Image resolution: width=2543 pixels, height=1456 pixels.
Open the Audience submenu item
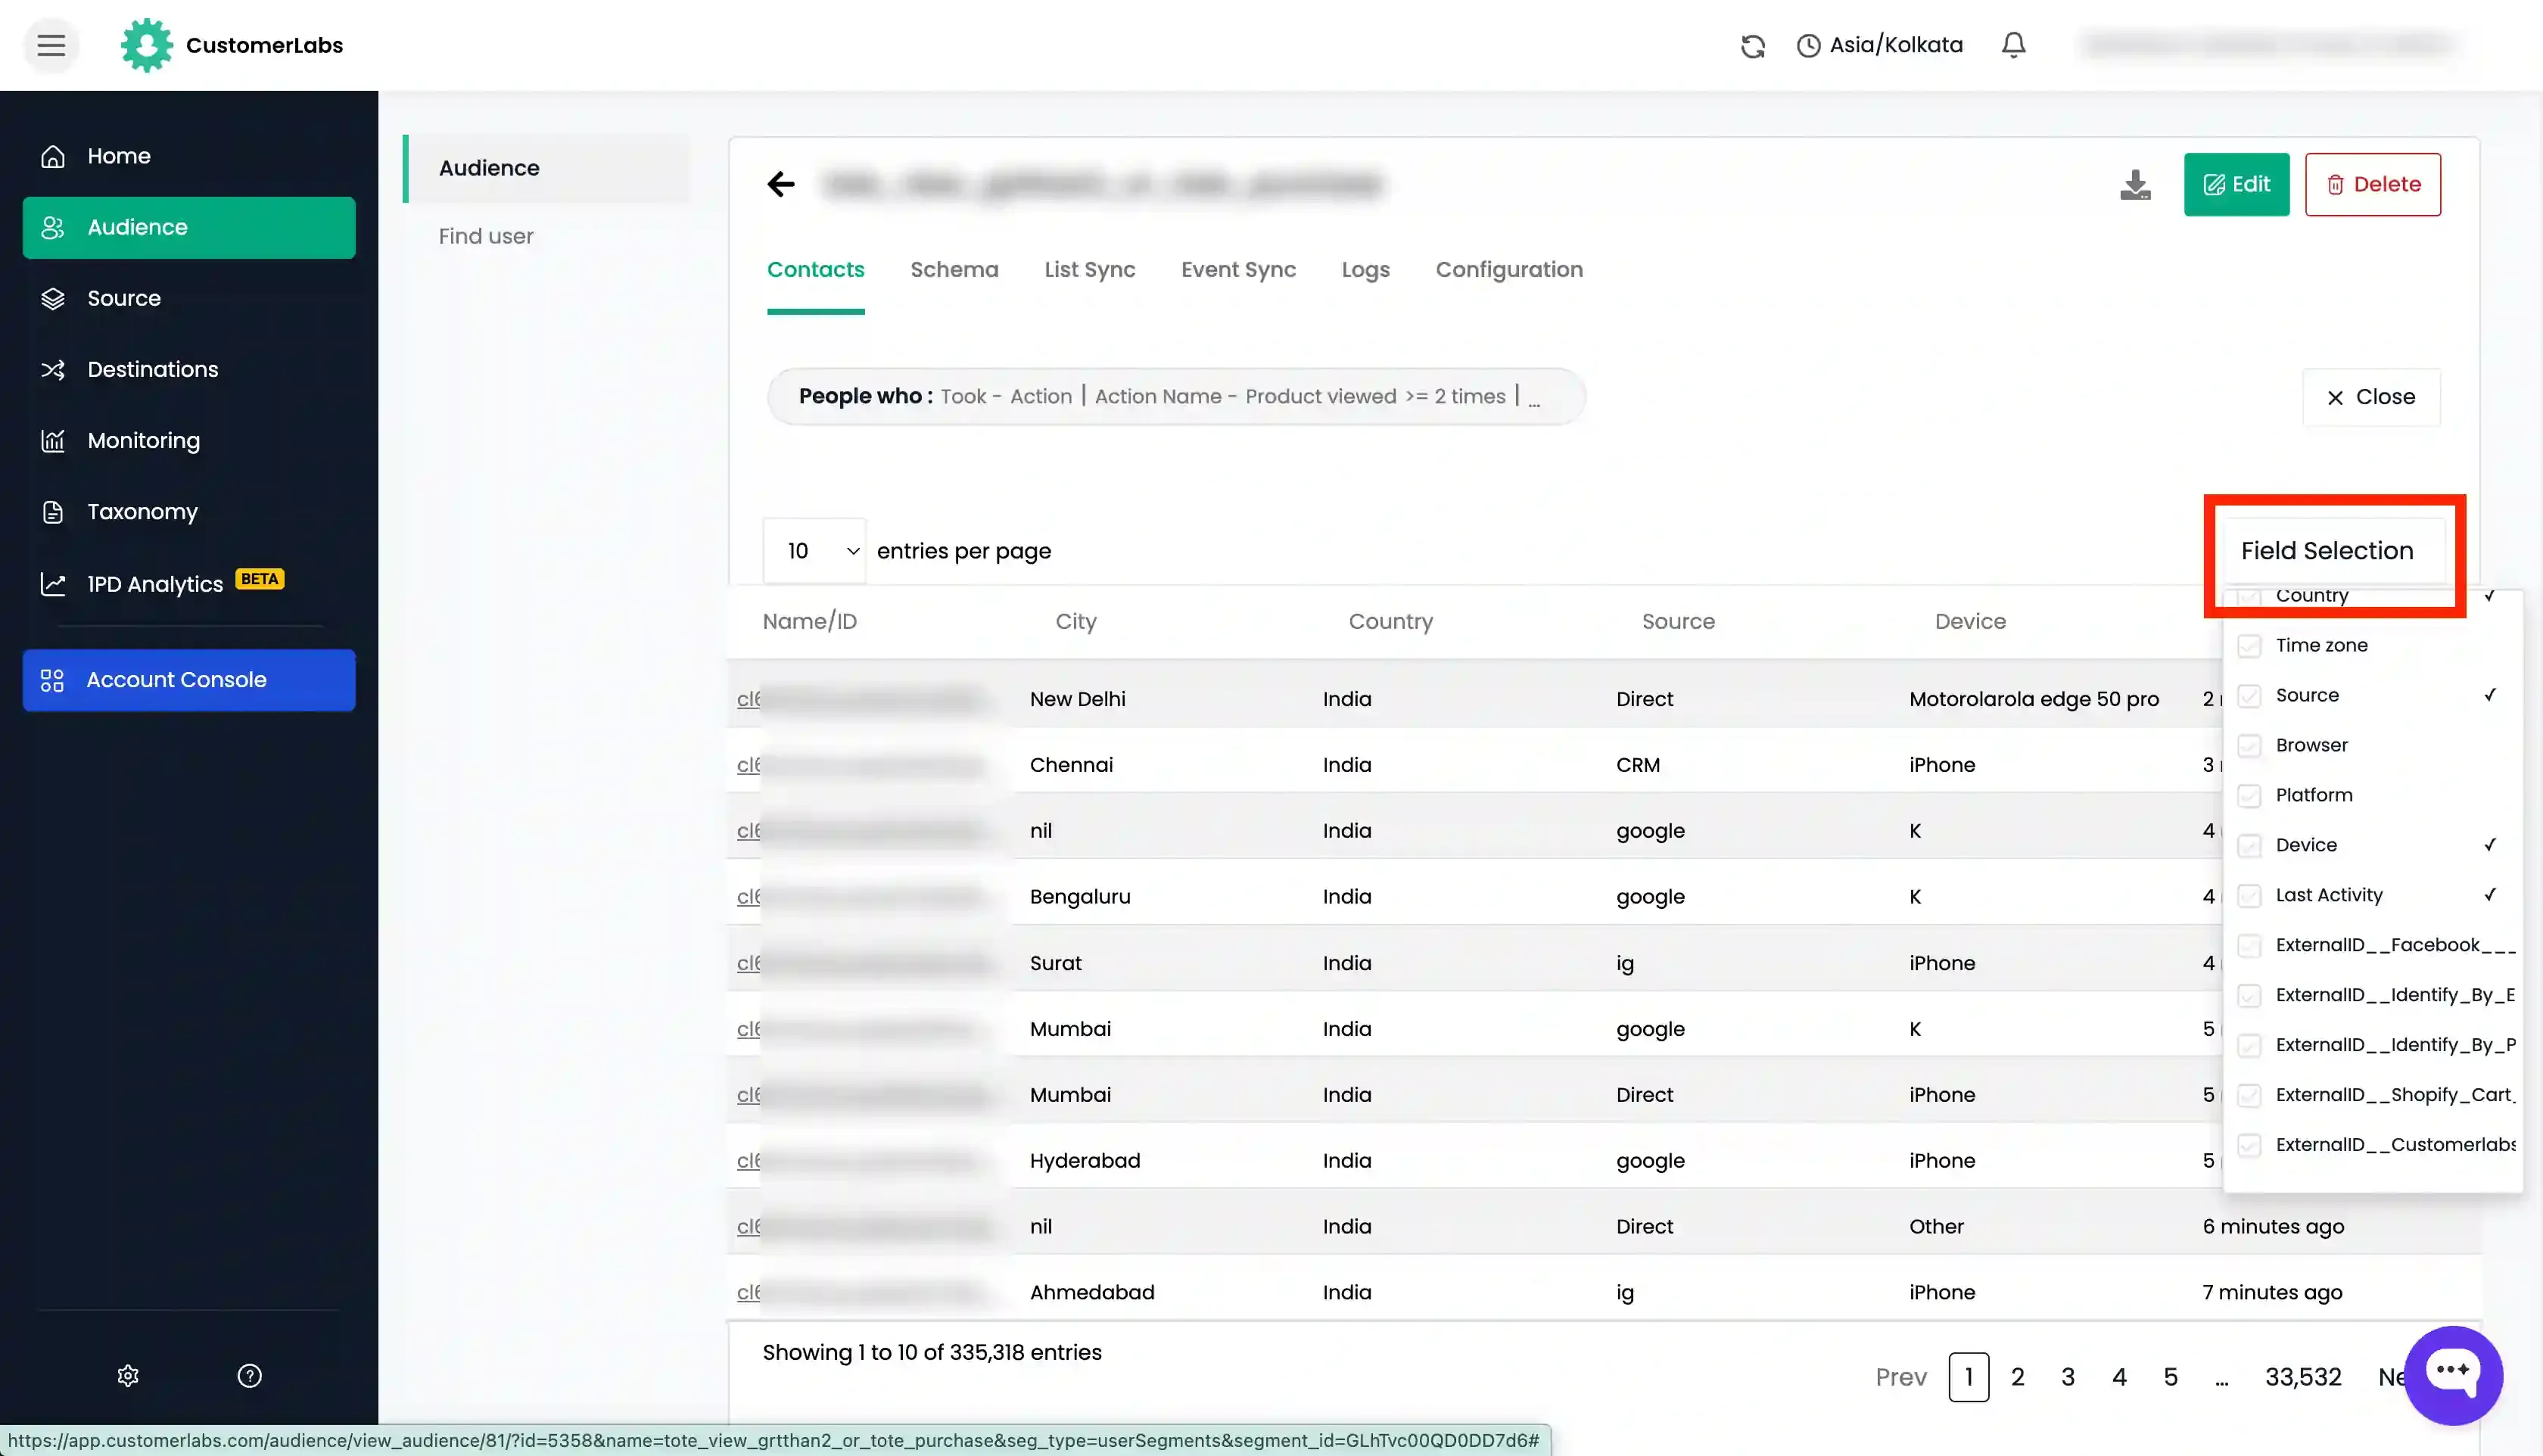tap(546, 168)
